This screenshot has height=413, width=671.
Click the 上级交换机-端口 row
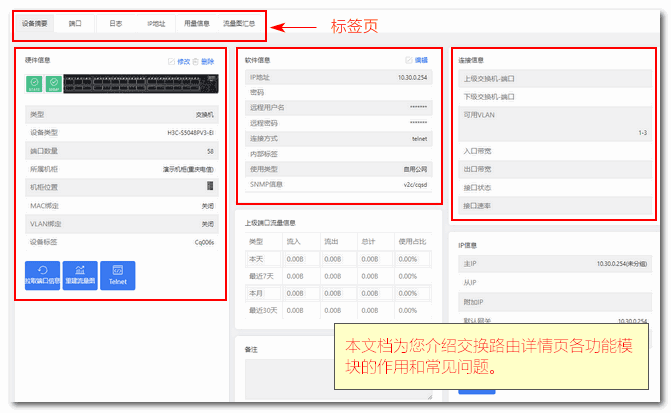555,79
